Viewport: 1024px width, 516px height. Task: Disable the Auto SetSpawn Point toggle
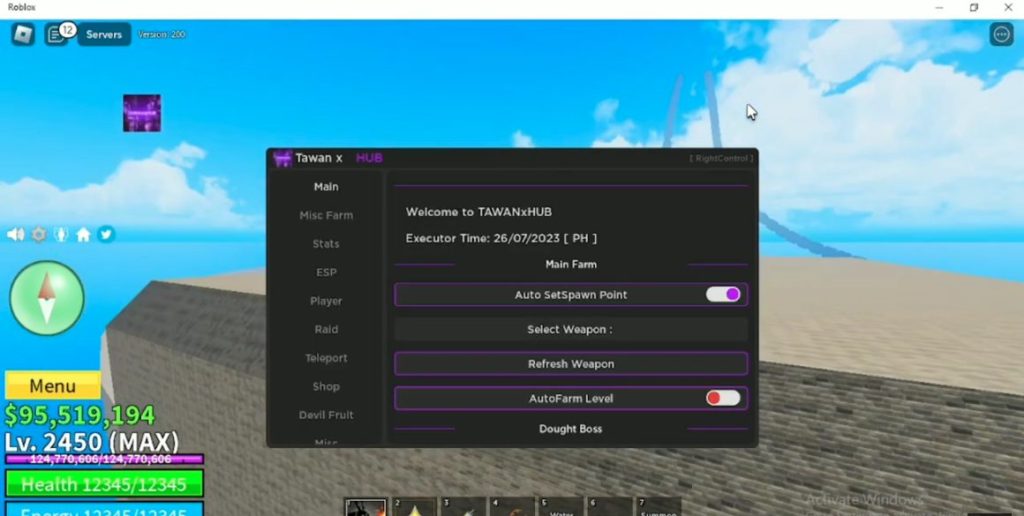[723, 295]
